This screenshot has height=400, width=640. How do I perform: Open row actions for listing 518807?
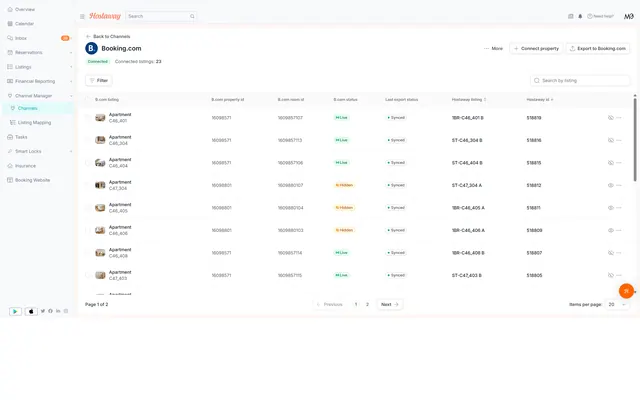pos(619,253)
